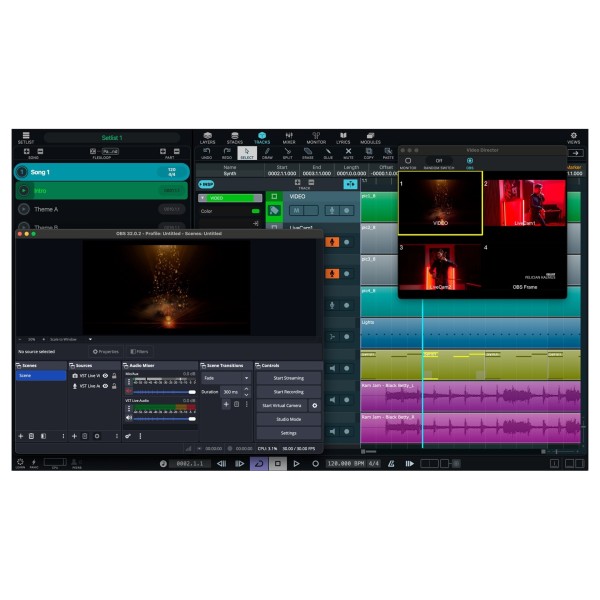Open the Scale to Window dropdown in OBS
The height and width of the screenshot is (600, 600).
(x=71, y=339)
